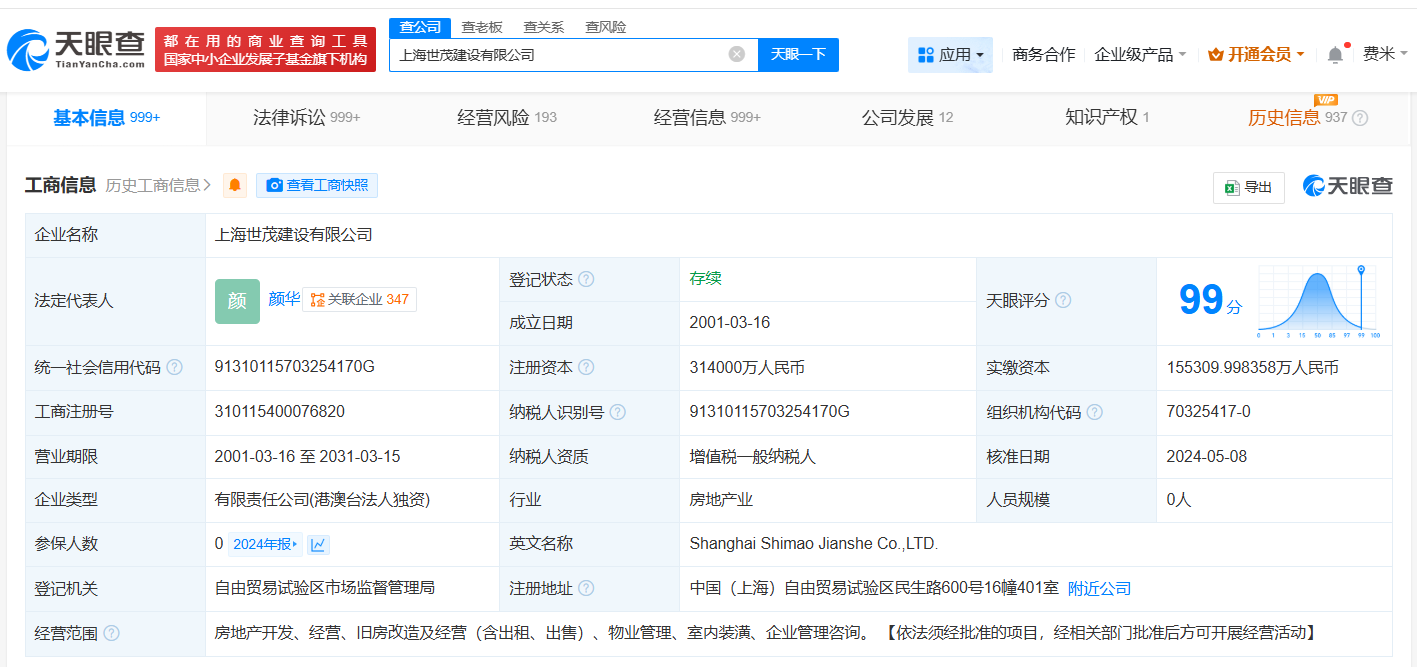1417x667 pixels.
Task: Open the trend chart icon beside 2024年报
Action: [x=316, y=543]
